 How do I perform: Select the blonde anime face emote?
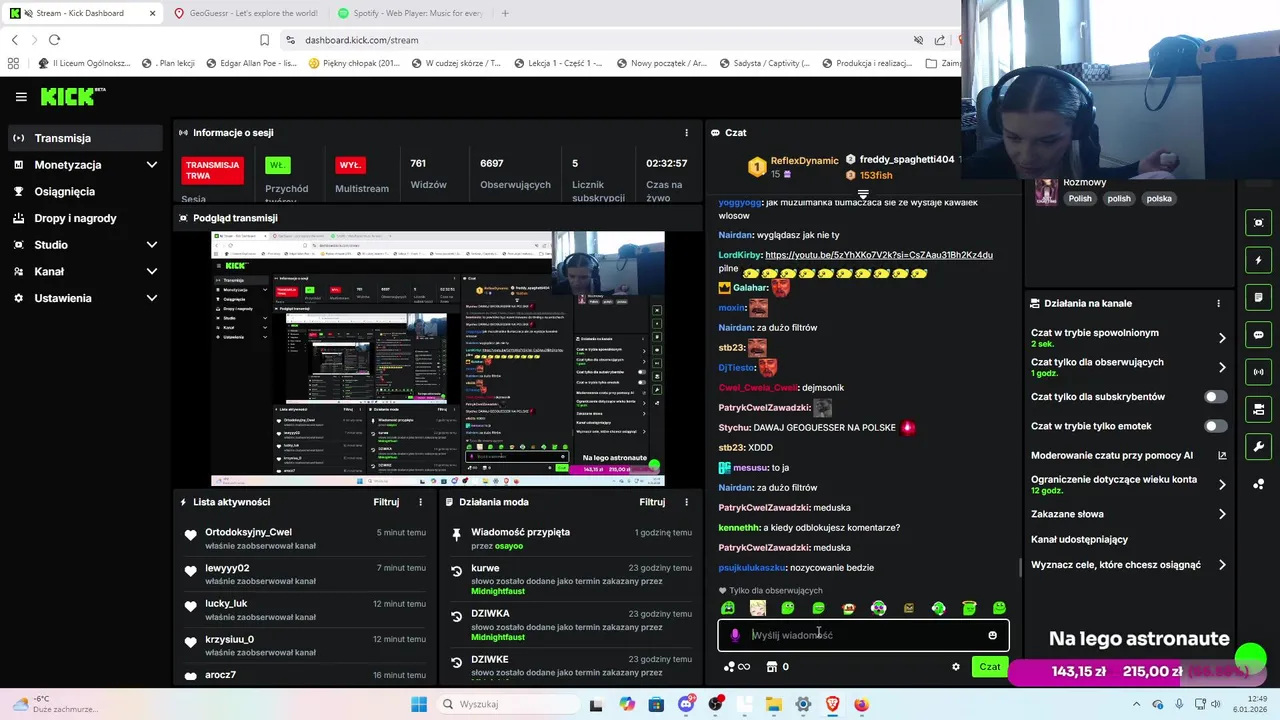(x=758, y=608)
